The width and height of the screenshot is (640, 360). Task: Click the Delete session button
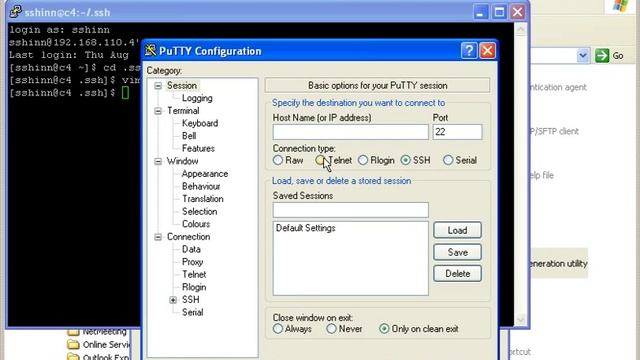tap(457, 273)
